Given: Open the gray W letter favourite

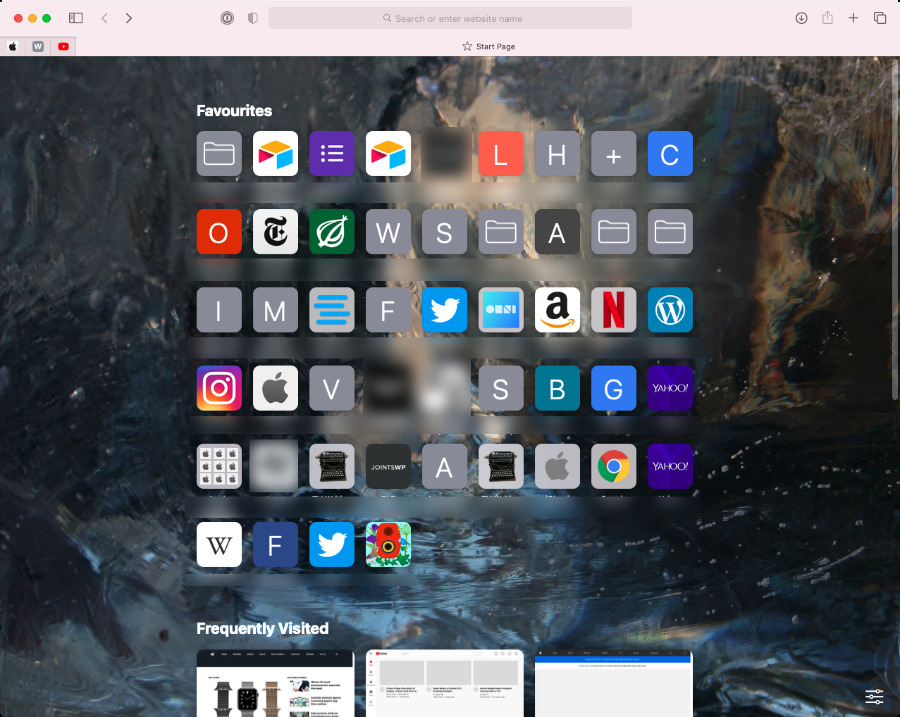Looking at the screenshot, I should point(388,232).
